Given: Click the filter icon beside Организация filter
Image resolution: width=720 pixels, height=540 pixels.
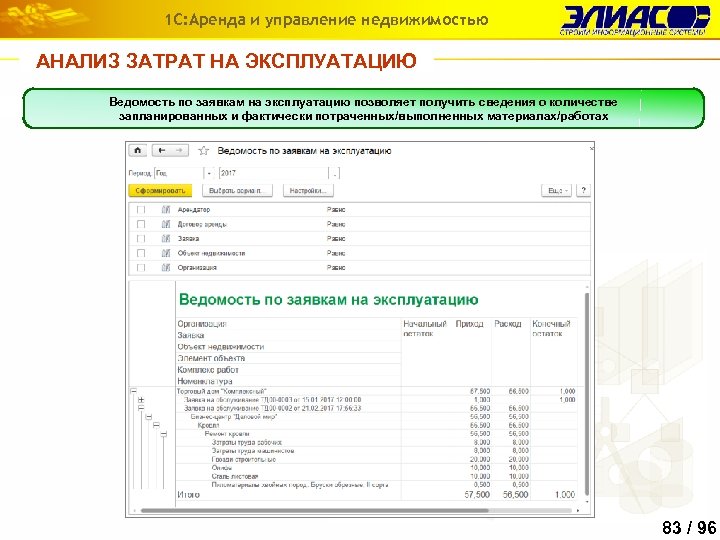Looking at the screenshot, I should 166,267.
